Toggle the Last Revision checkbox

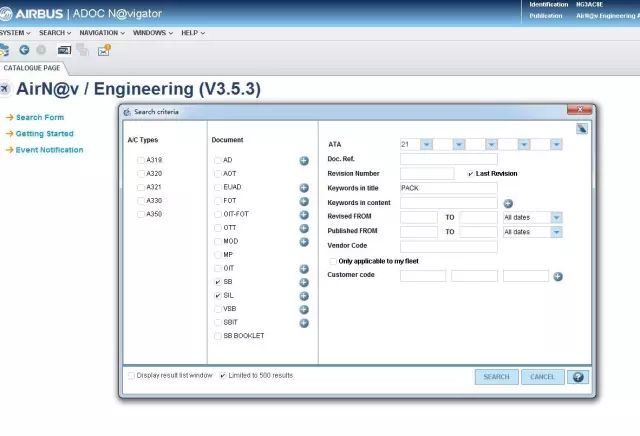[470, 174]
